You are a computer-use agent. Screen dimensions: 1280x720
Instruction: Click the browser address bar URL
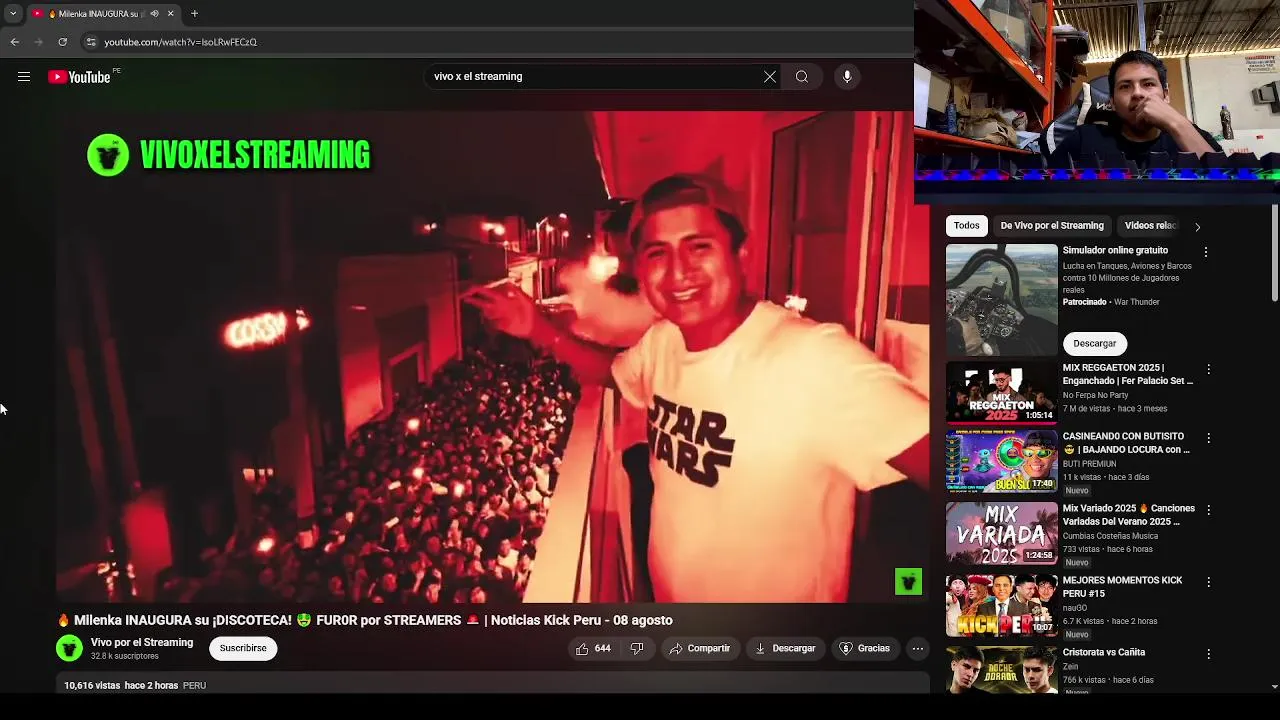pyautogui.click(x=181, y=42)
